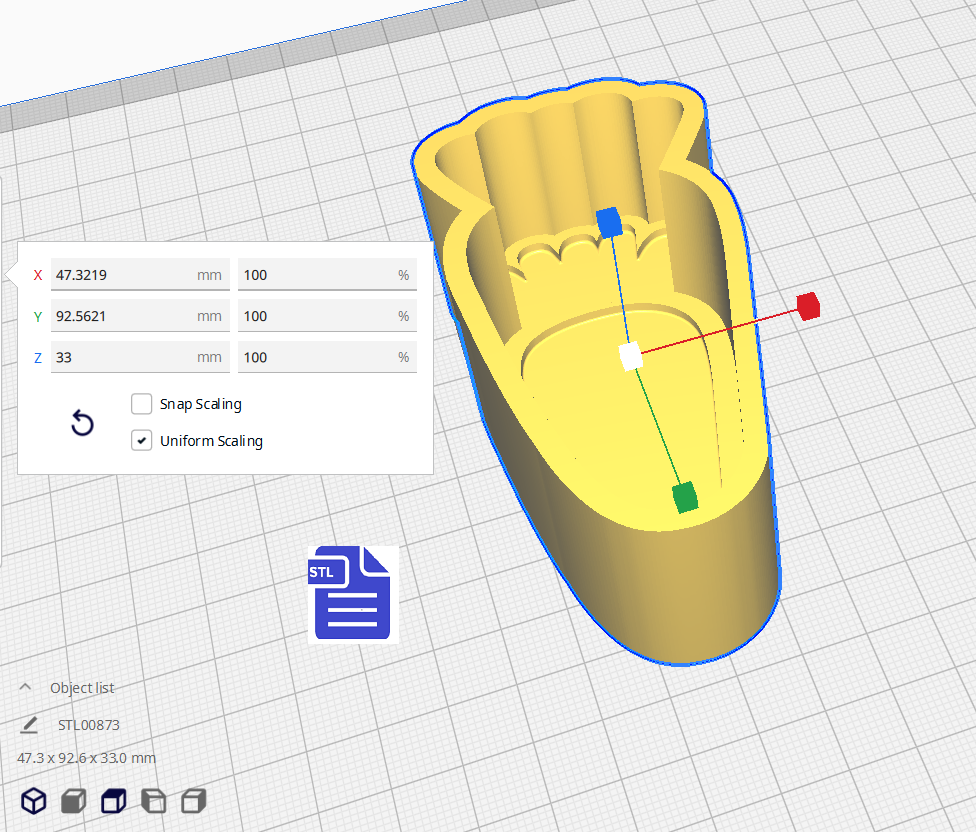
Task: Click the blue Z-axis scale handle
Action: tap(609, 222)
